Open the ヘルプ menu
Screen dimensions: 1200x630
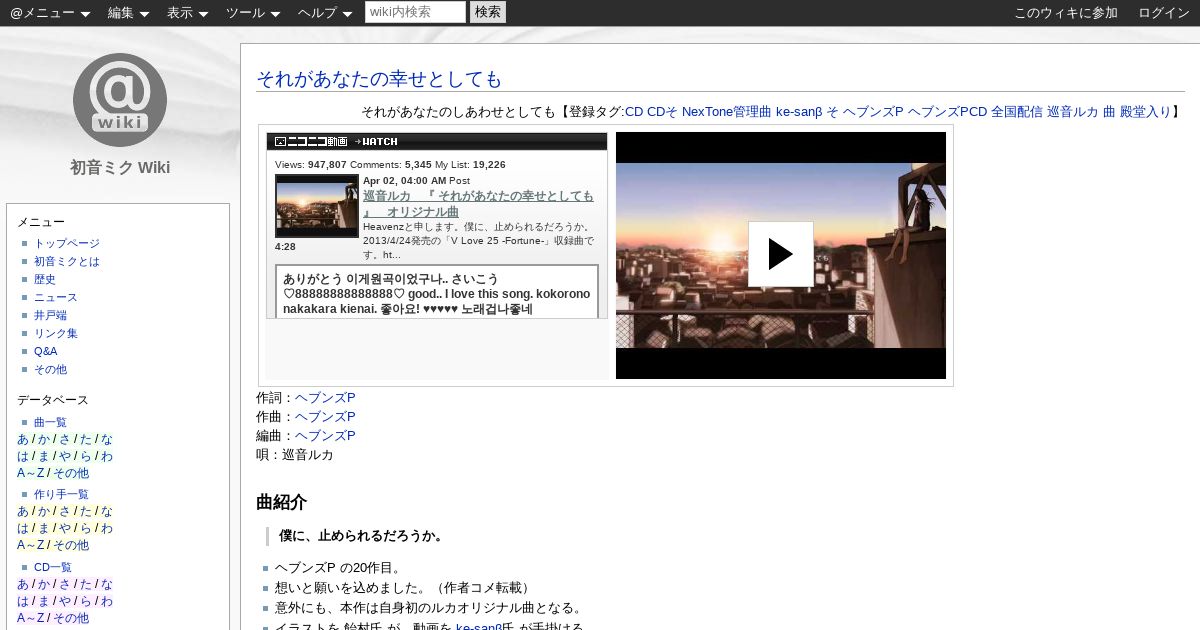click(325, 13)
